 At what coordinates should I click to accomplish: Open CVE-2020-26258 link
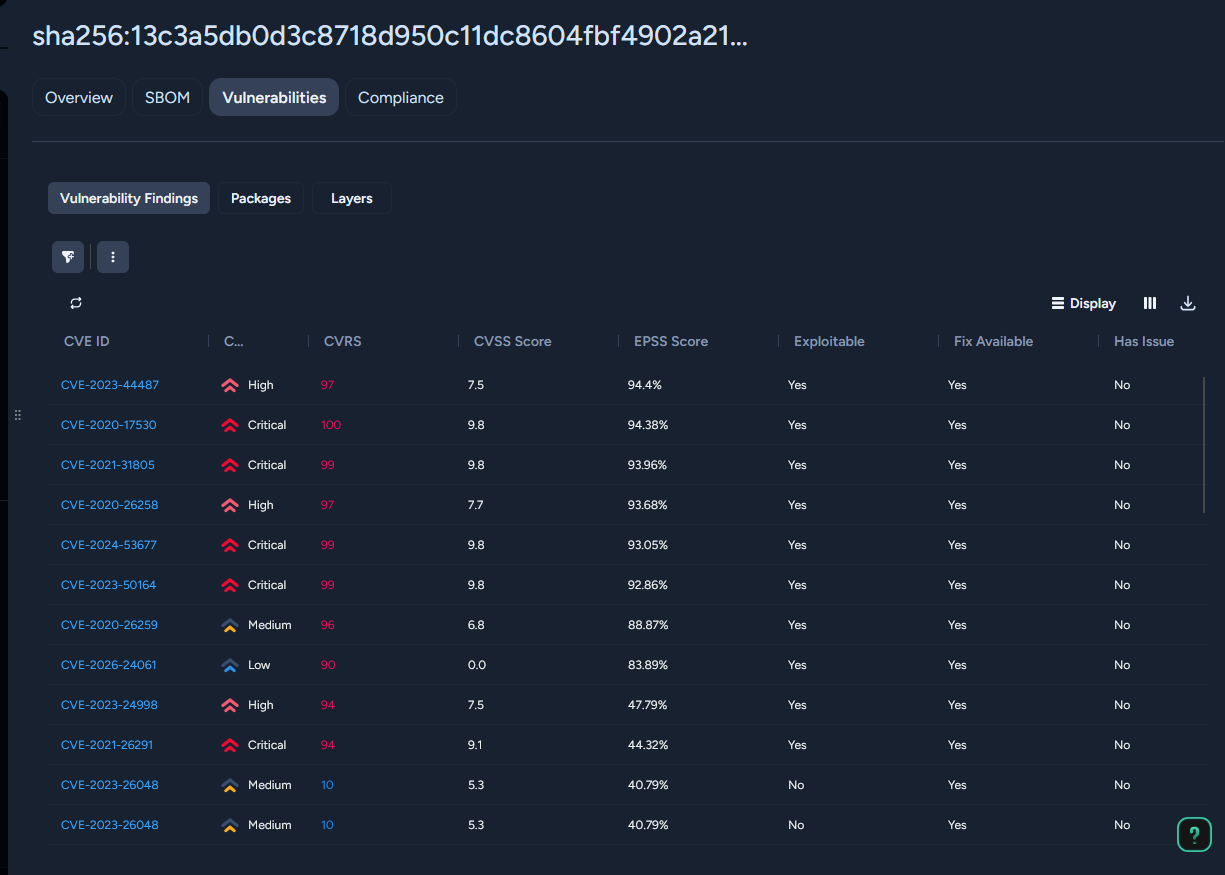(x=110, y=505)
